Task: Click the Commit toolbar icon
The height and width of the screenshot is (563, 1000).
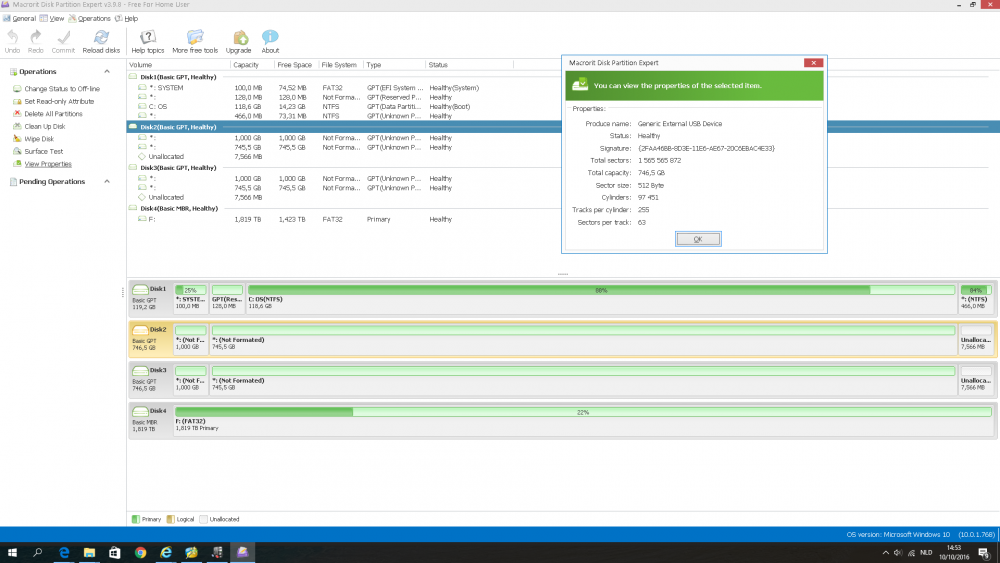Action: point(63,41)
